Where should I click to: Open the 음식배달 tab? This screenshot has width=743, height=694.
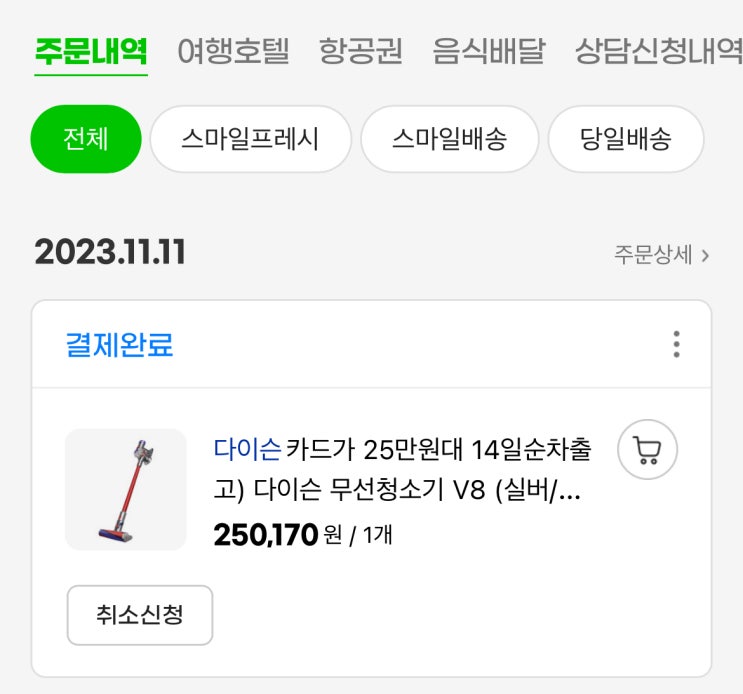(489, 52)
